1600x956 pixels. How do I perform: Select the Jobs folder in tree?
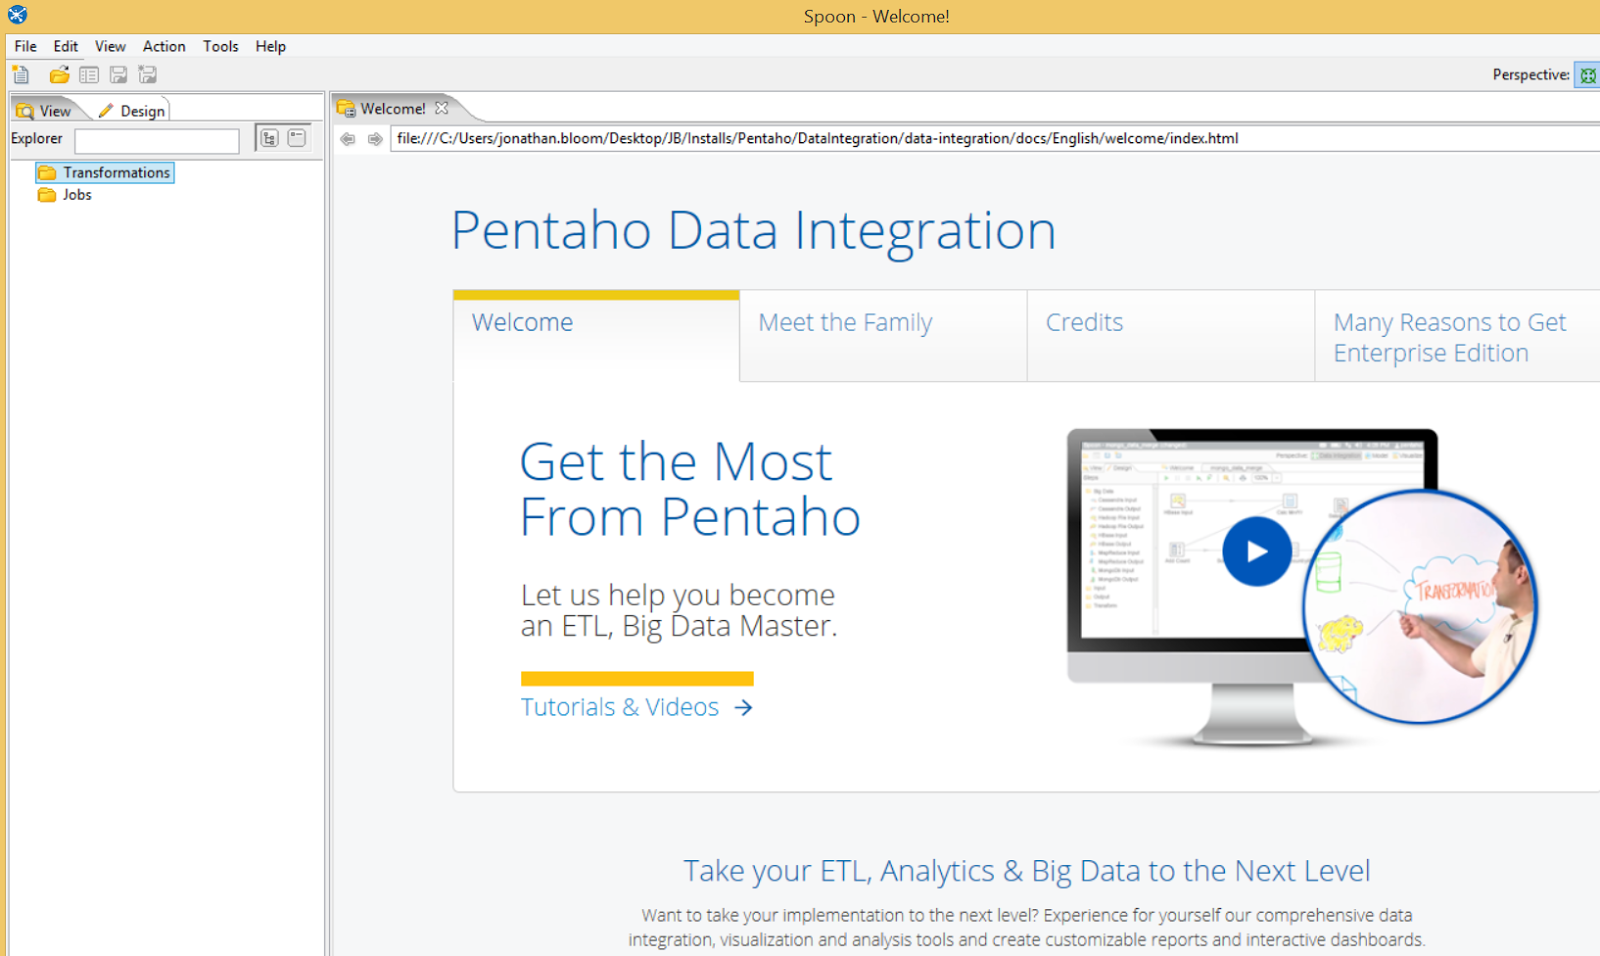[x=66, y=195]
